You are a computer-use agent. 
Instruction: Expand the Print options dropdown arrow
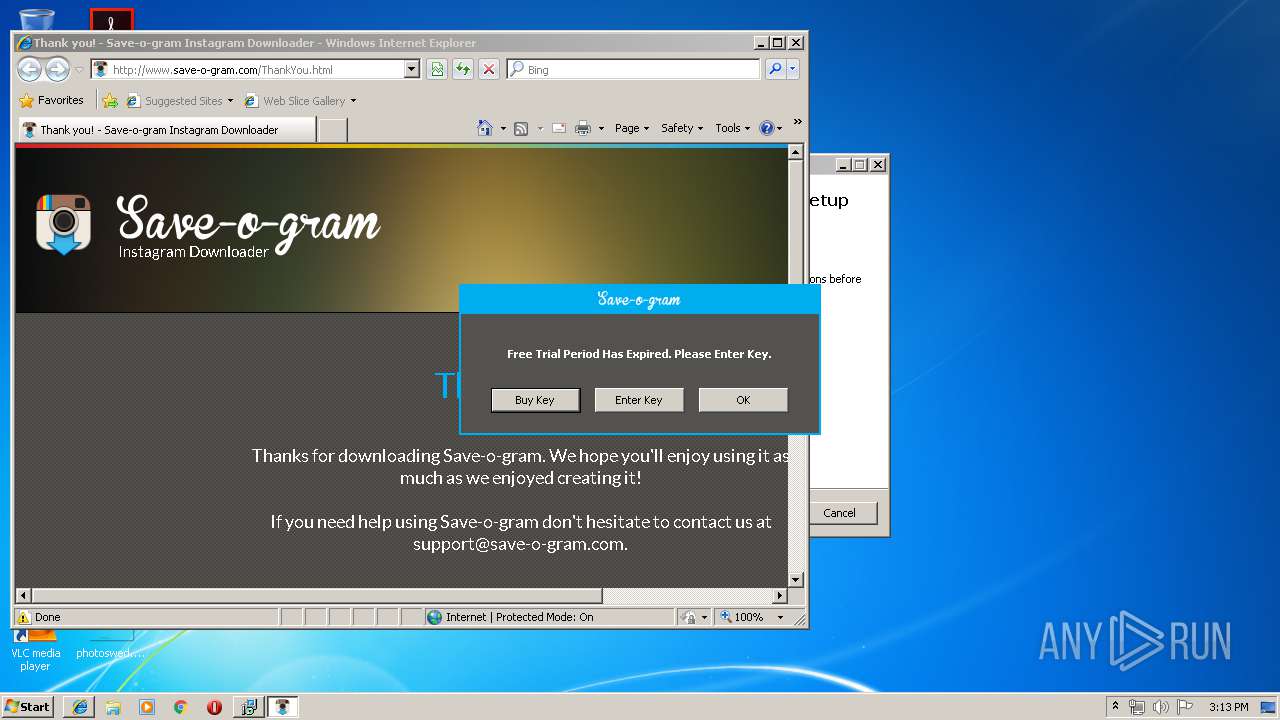pyautogui.click(x=601, y=128)
